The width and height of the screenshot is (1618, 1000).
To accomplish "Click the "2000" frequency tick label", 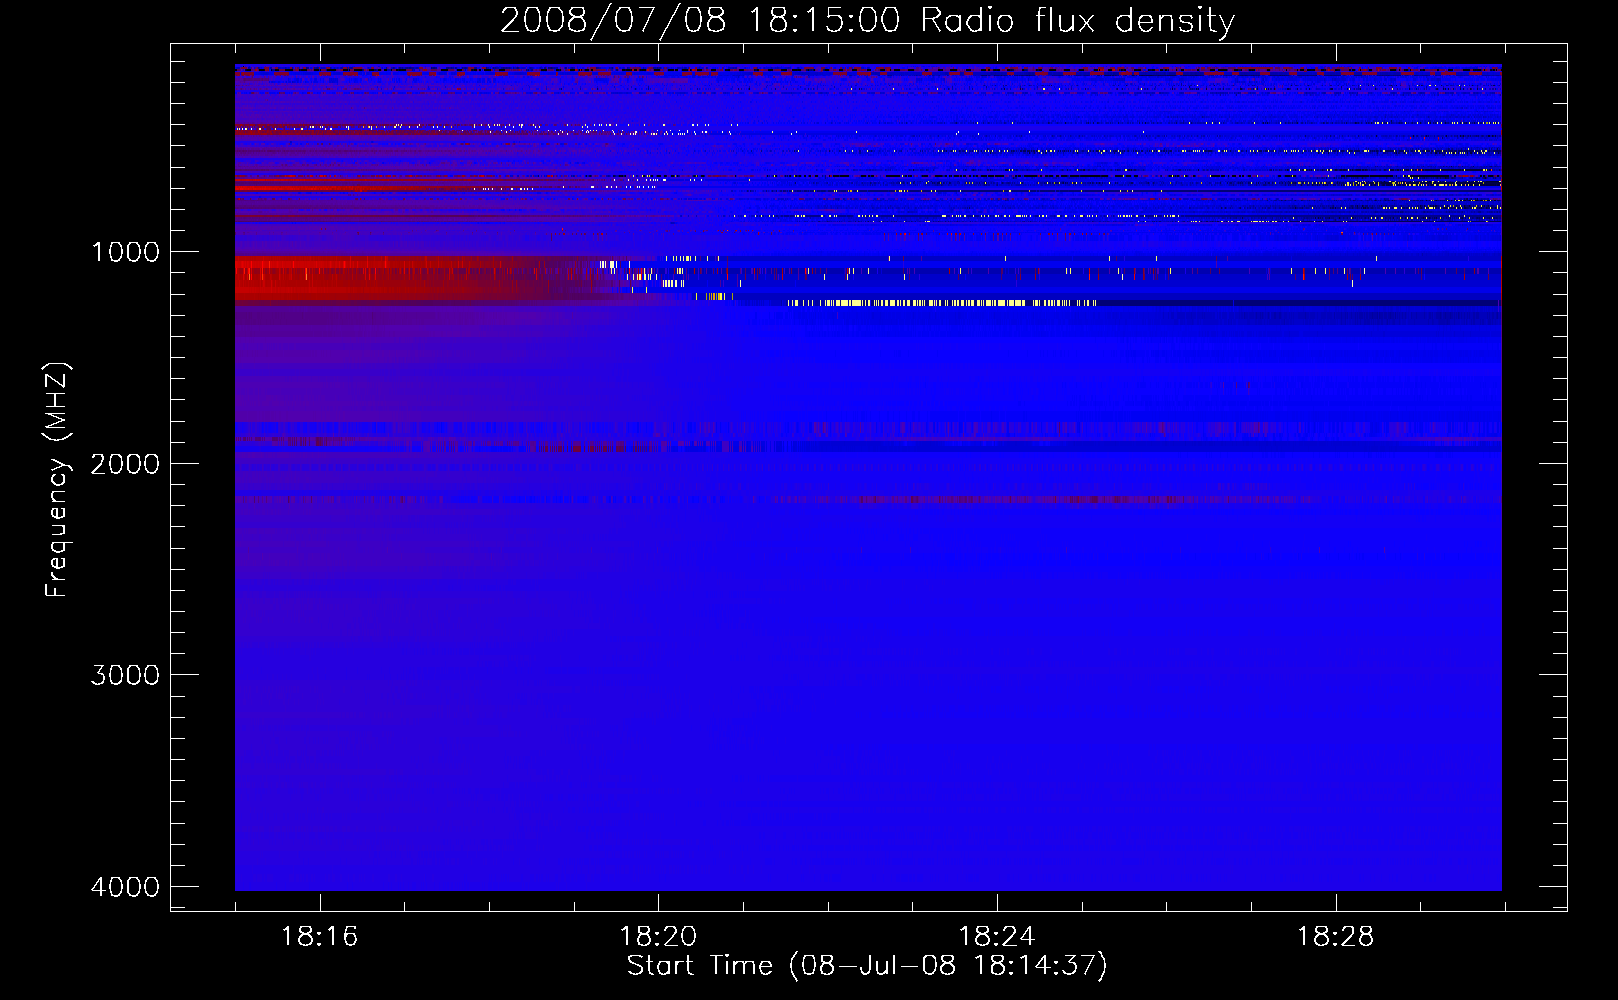I will [x=125, y=464].
